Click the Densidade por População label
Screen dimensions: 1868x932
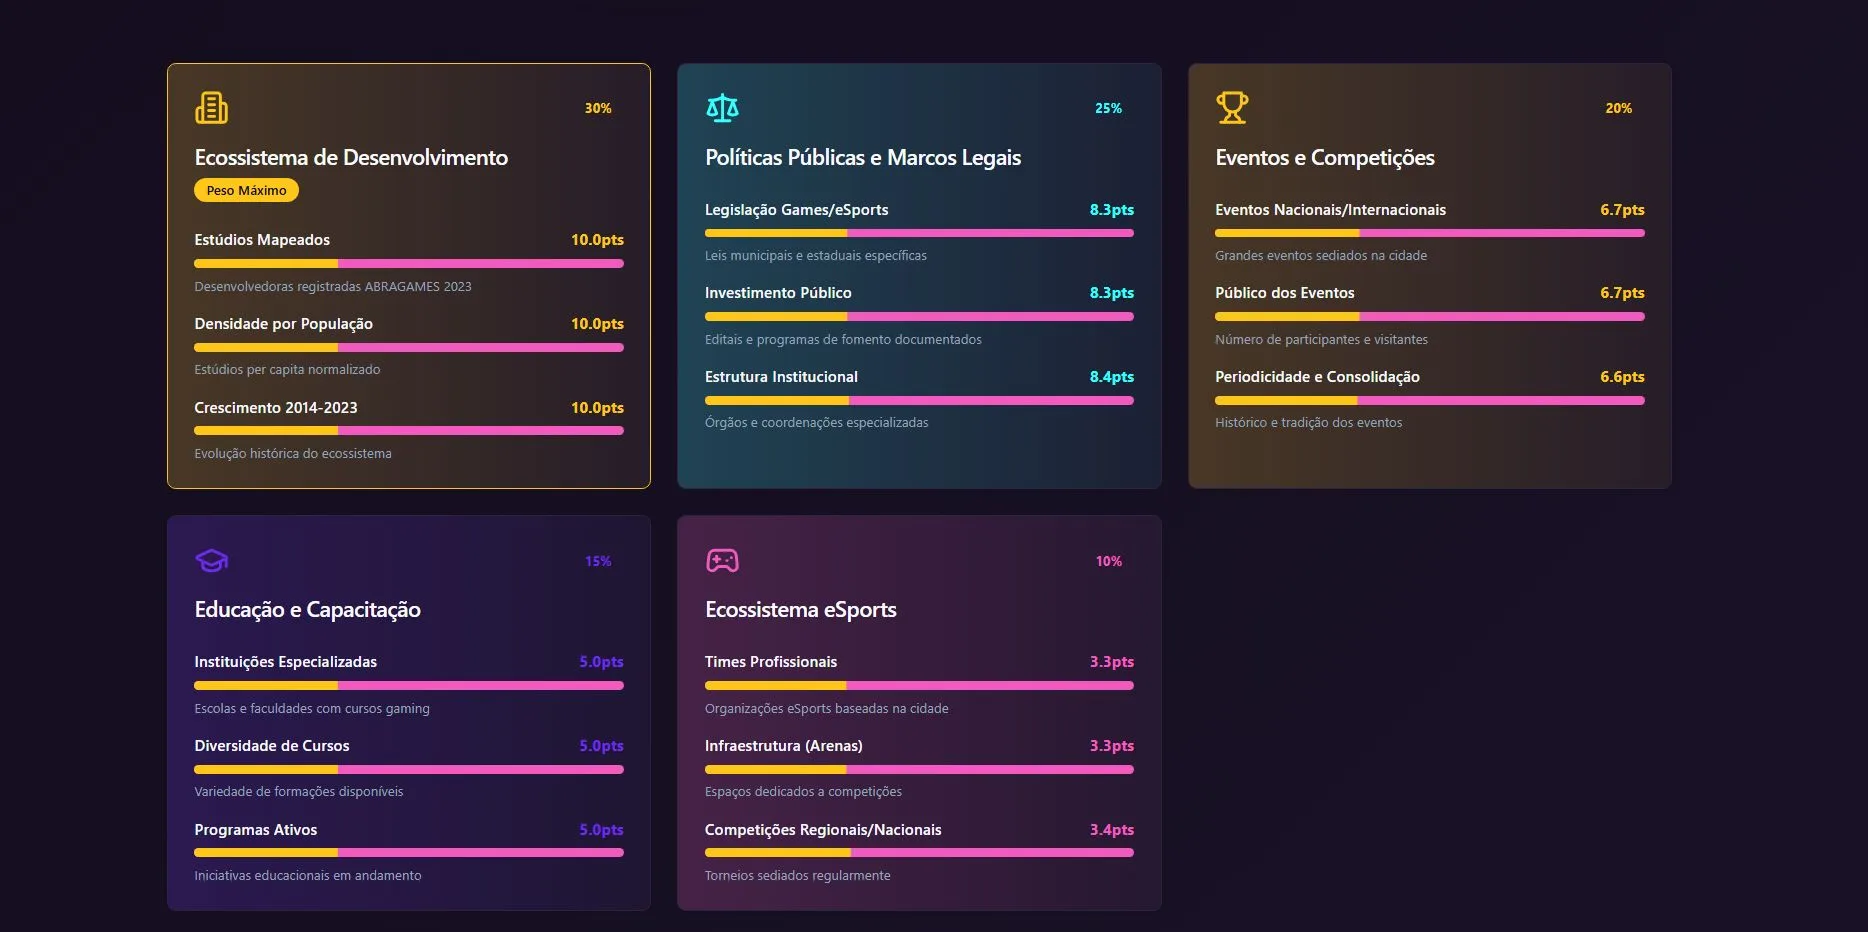283,324
